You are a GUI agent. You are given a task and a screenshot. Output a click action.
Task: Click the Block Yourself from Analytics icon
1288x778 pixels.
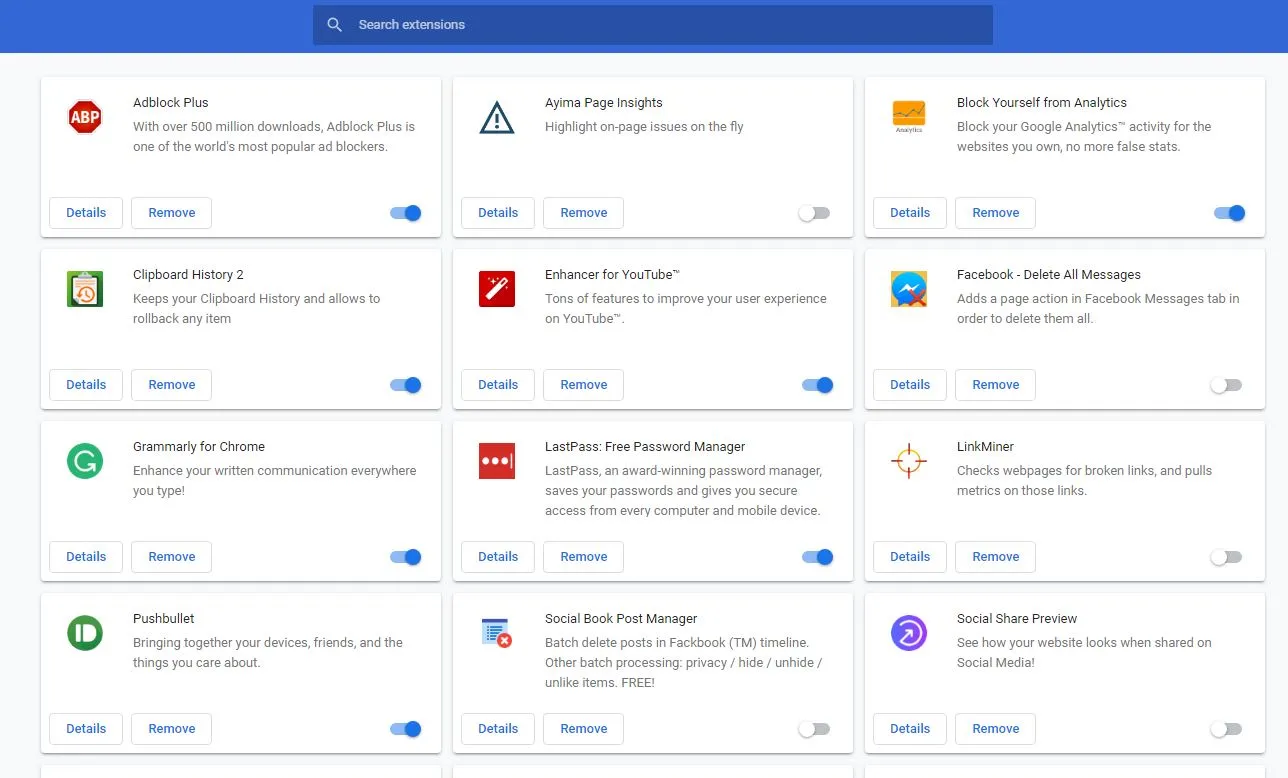tap(909, 117)
